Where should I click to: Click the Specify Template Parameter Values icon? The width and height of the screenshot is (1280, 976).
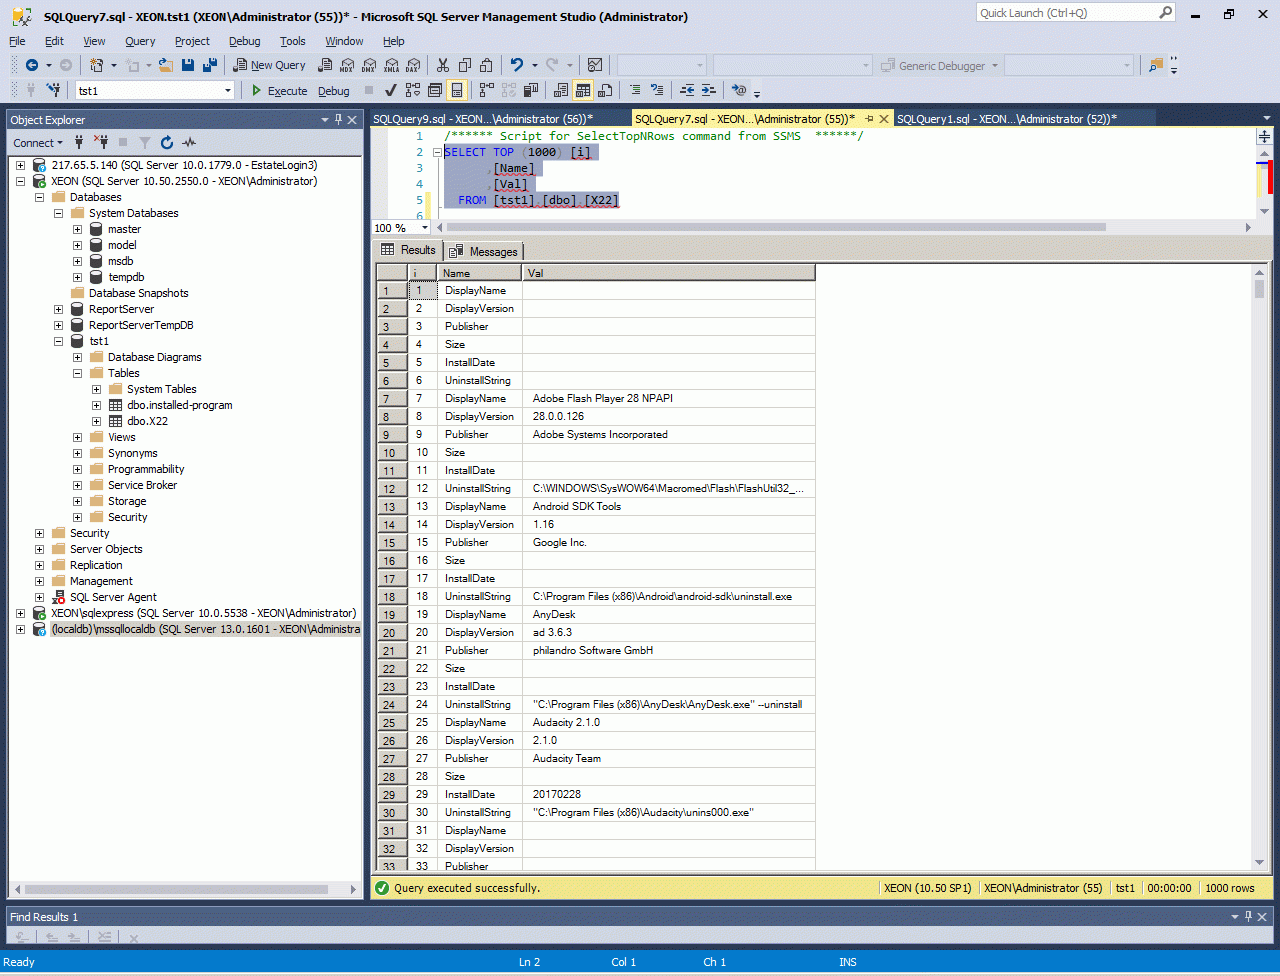[x=739, y=90]
